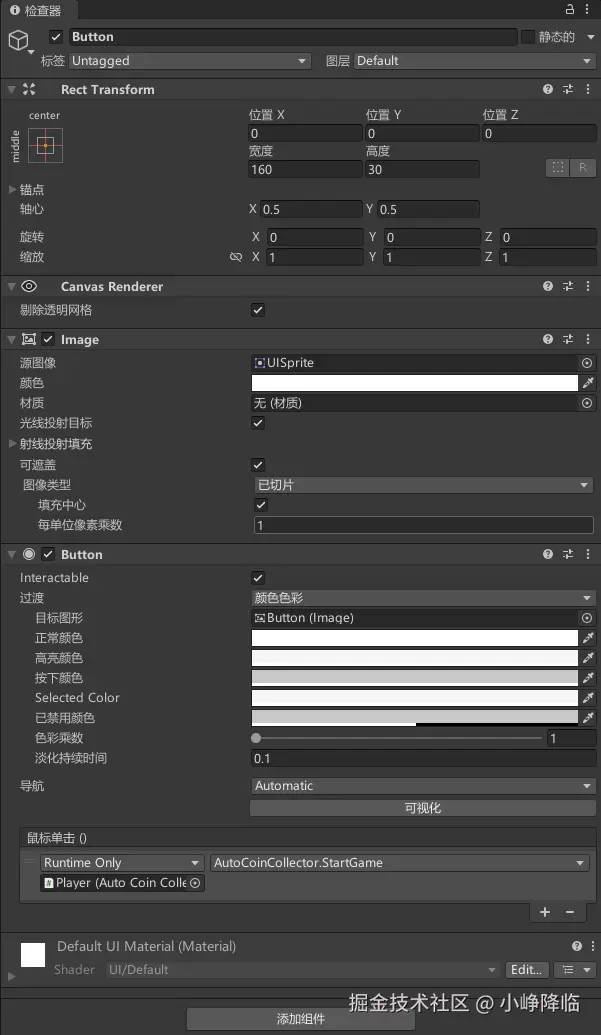
Task: Click the GameObject cube icon
Action: tap(18, 41)
